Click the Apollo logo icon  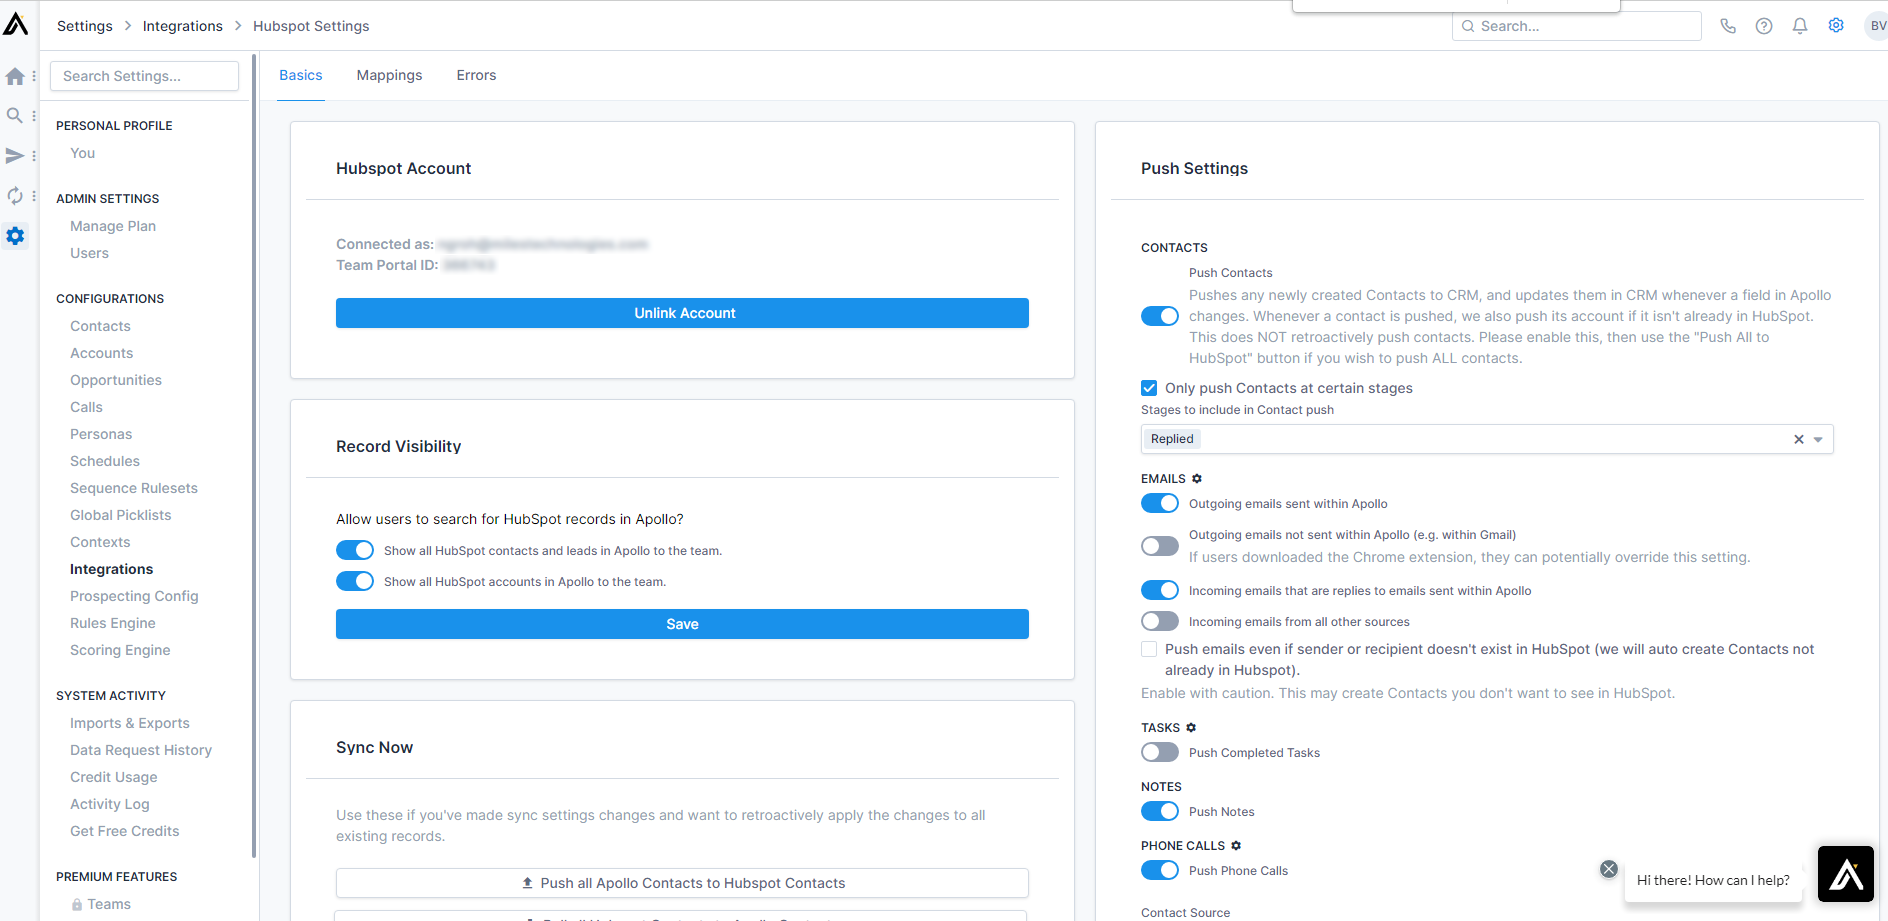[16, 23]
